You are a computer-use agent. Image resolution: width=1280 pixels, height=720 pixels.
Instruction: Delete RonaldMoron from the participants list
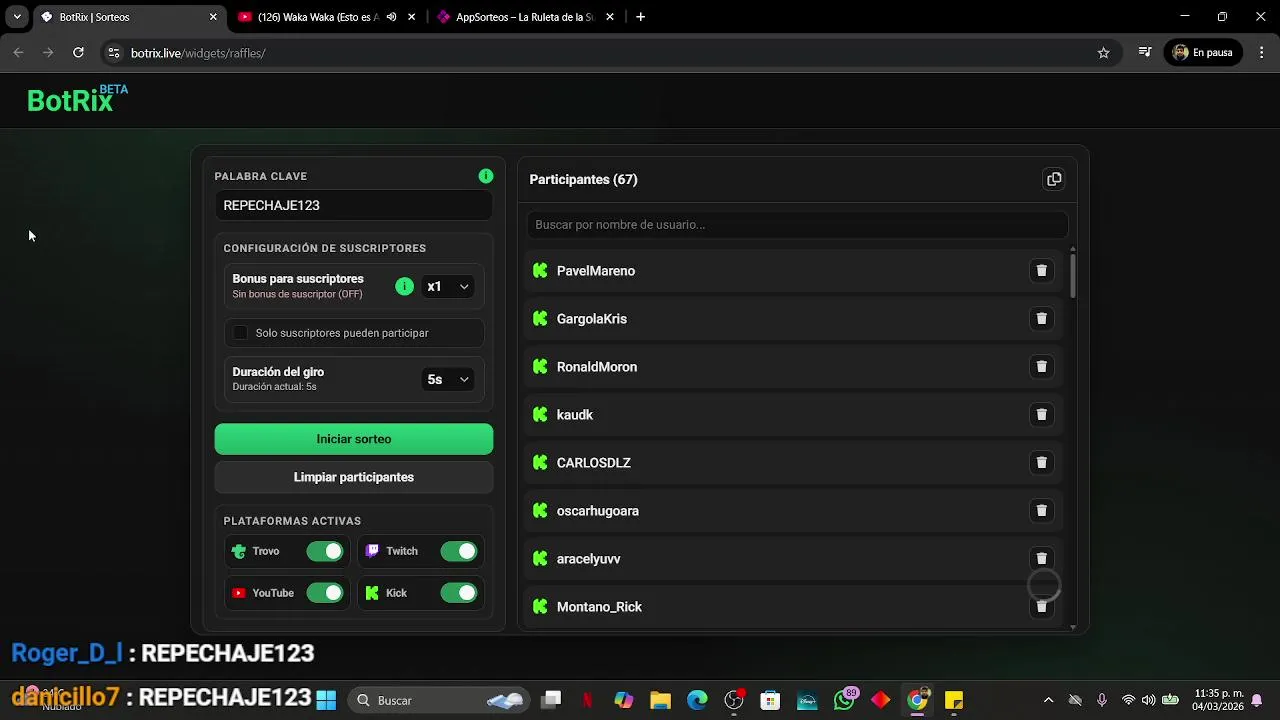1041,367
